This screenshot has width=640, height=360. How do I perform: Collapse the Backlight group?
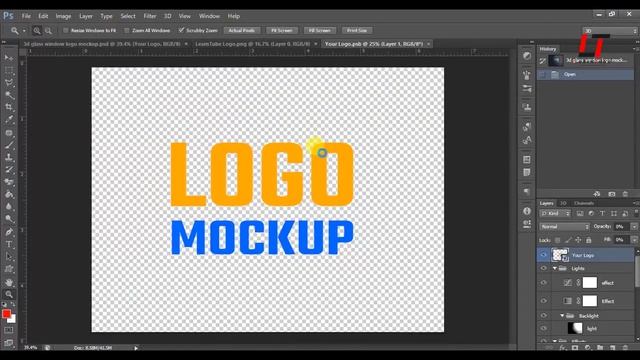click(x=562, y=316)
